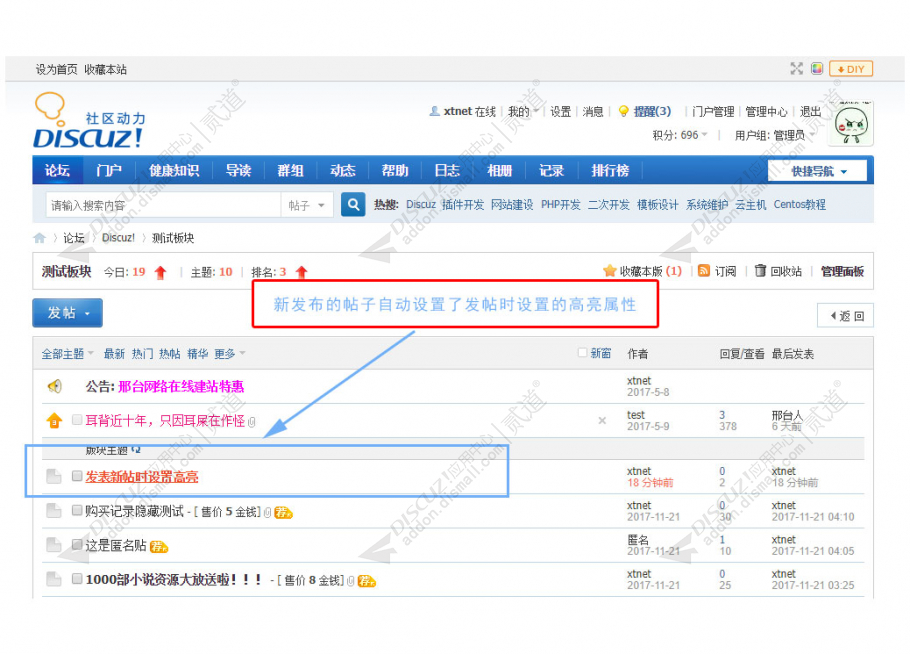Click thread folder icon beside 1000部小说资源大放送
The image size is (910, 654).
[x=54, y=579]
